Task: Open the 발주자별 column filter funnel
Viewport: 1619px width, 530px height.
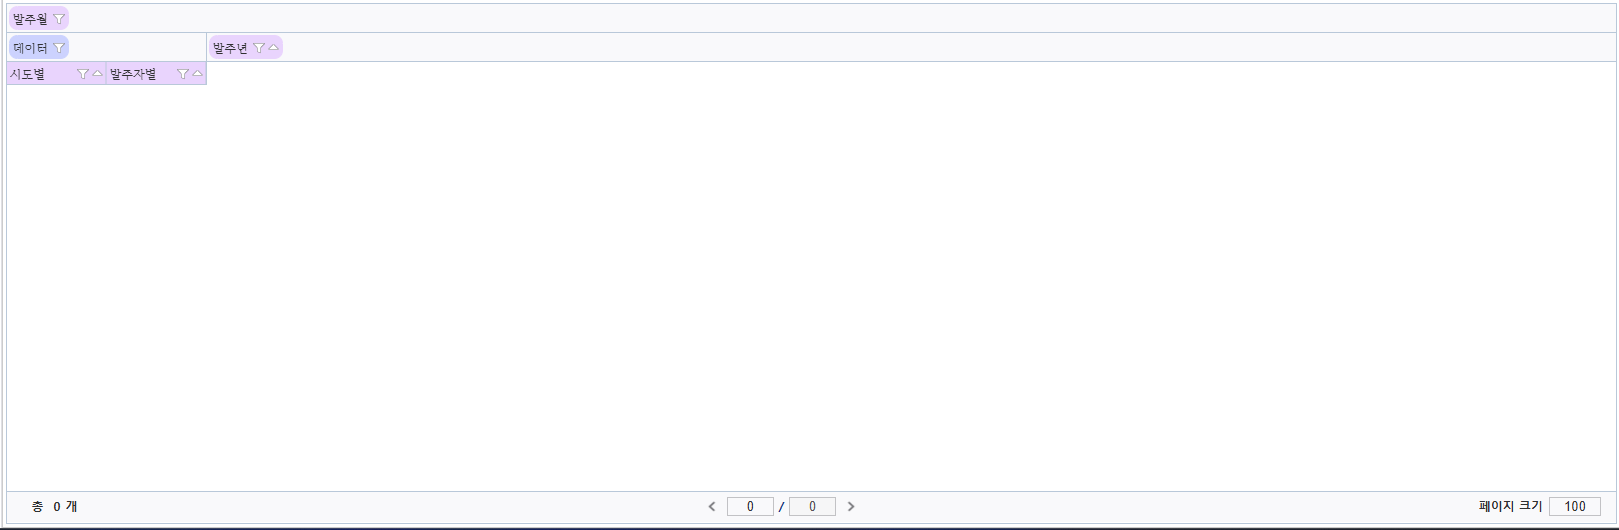Action: point(183,74)
